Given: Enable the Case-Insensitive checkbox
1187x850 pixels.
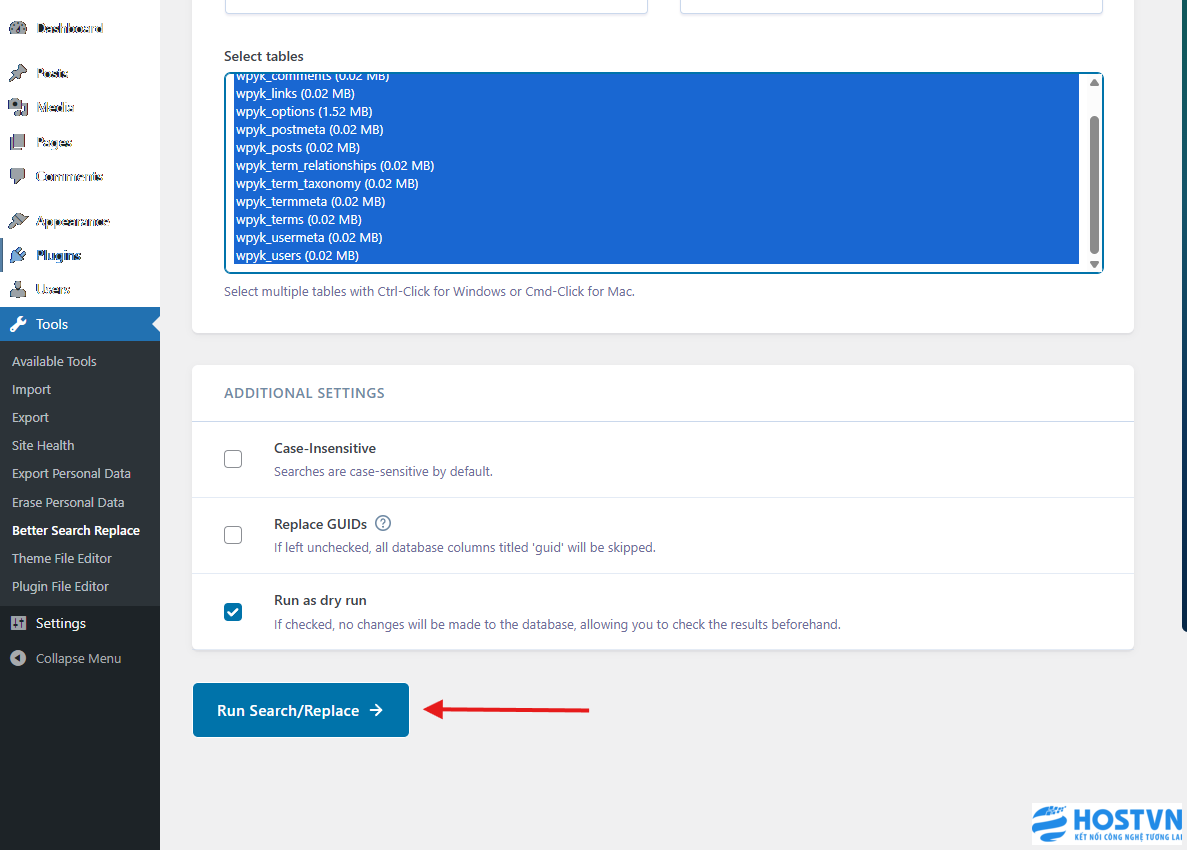Looking at the screenshot, I should coord(233,459).
